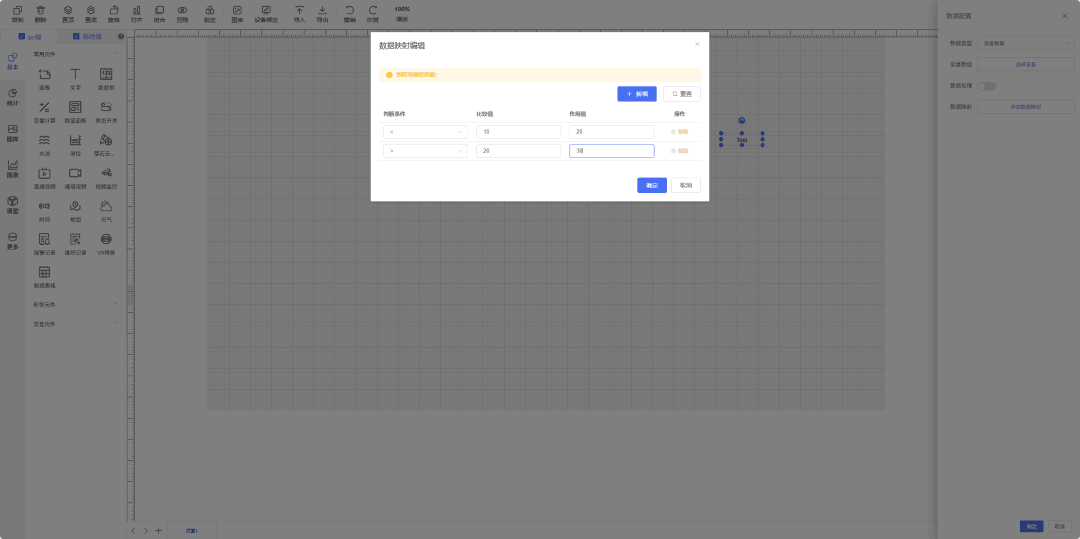
Task: Pick the 变量计算 variable calculation component
Action: click(44, 112)
